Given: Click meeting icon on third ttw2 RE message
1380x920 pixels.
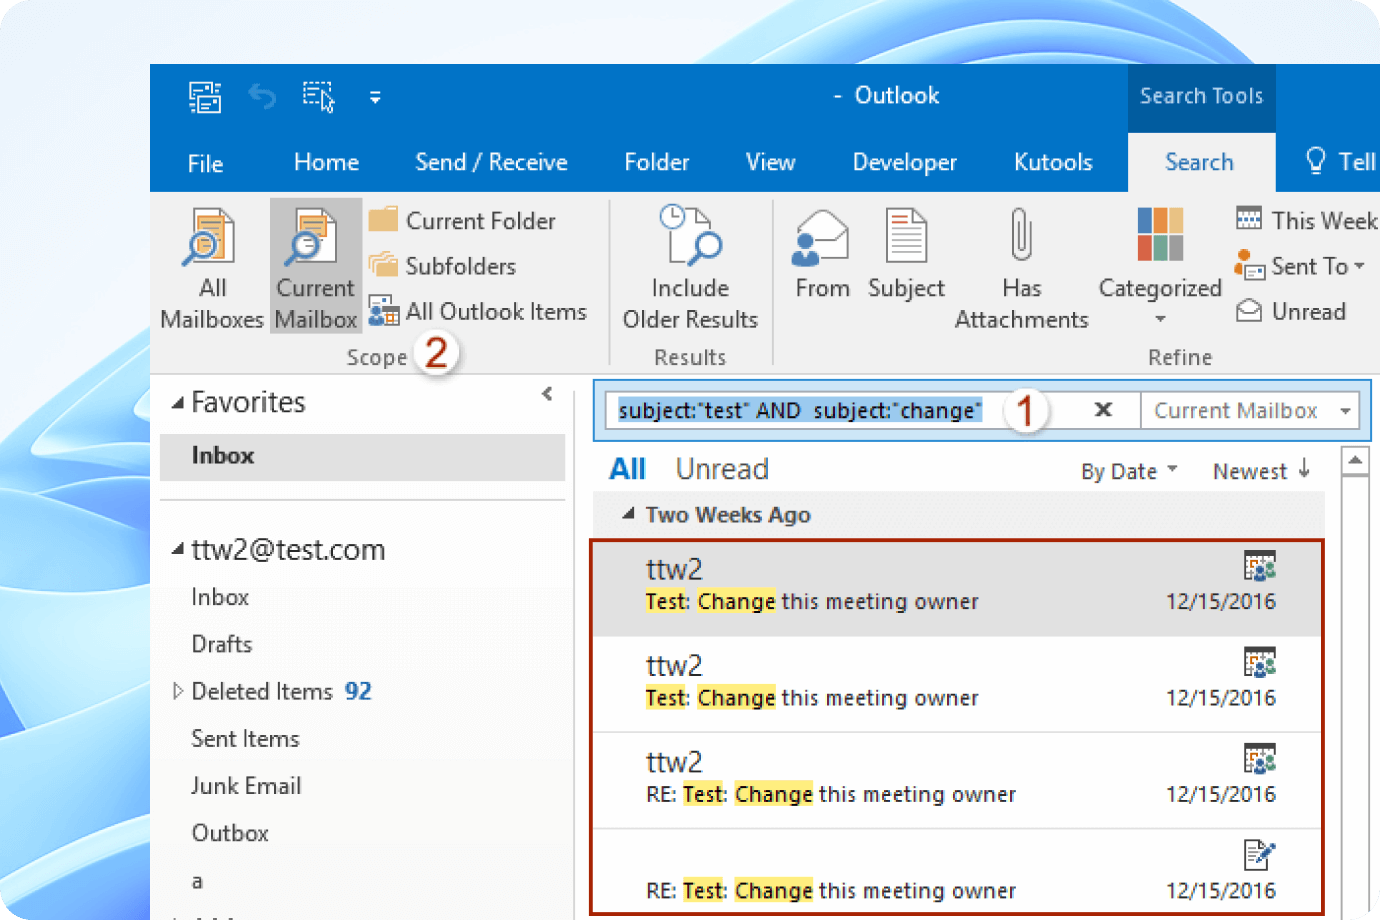Looking at the screenshot, I should coord(1259,758).
